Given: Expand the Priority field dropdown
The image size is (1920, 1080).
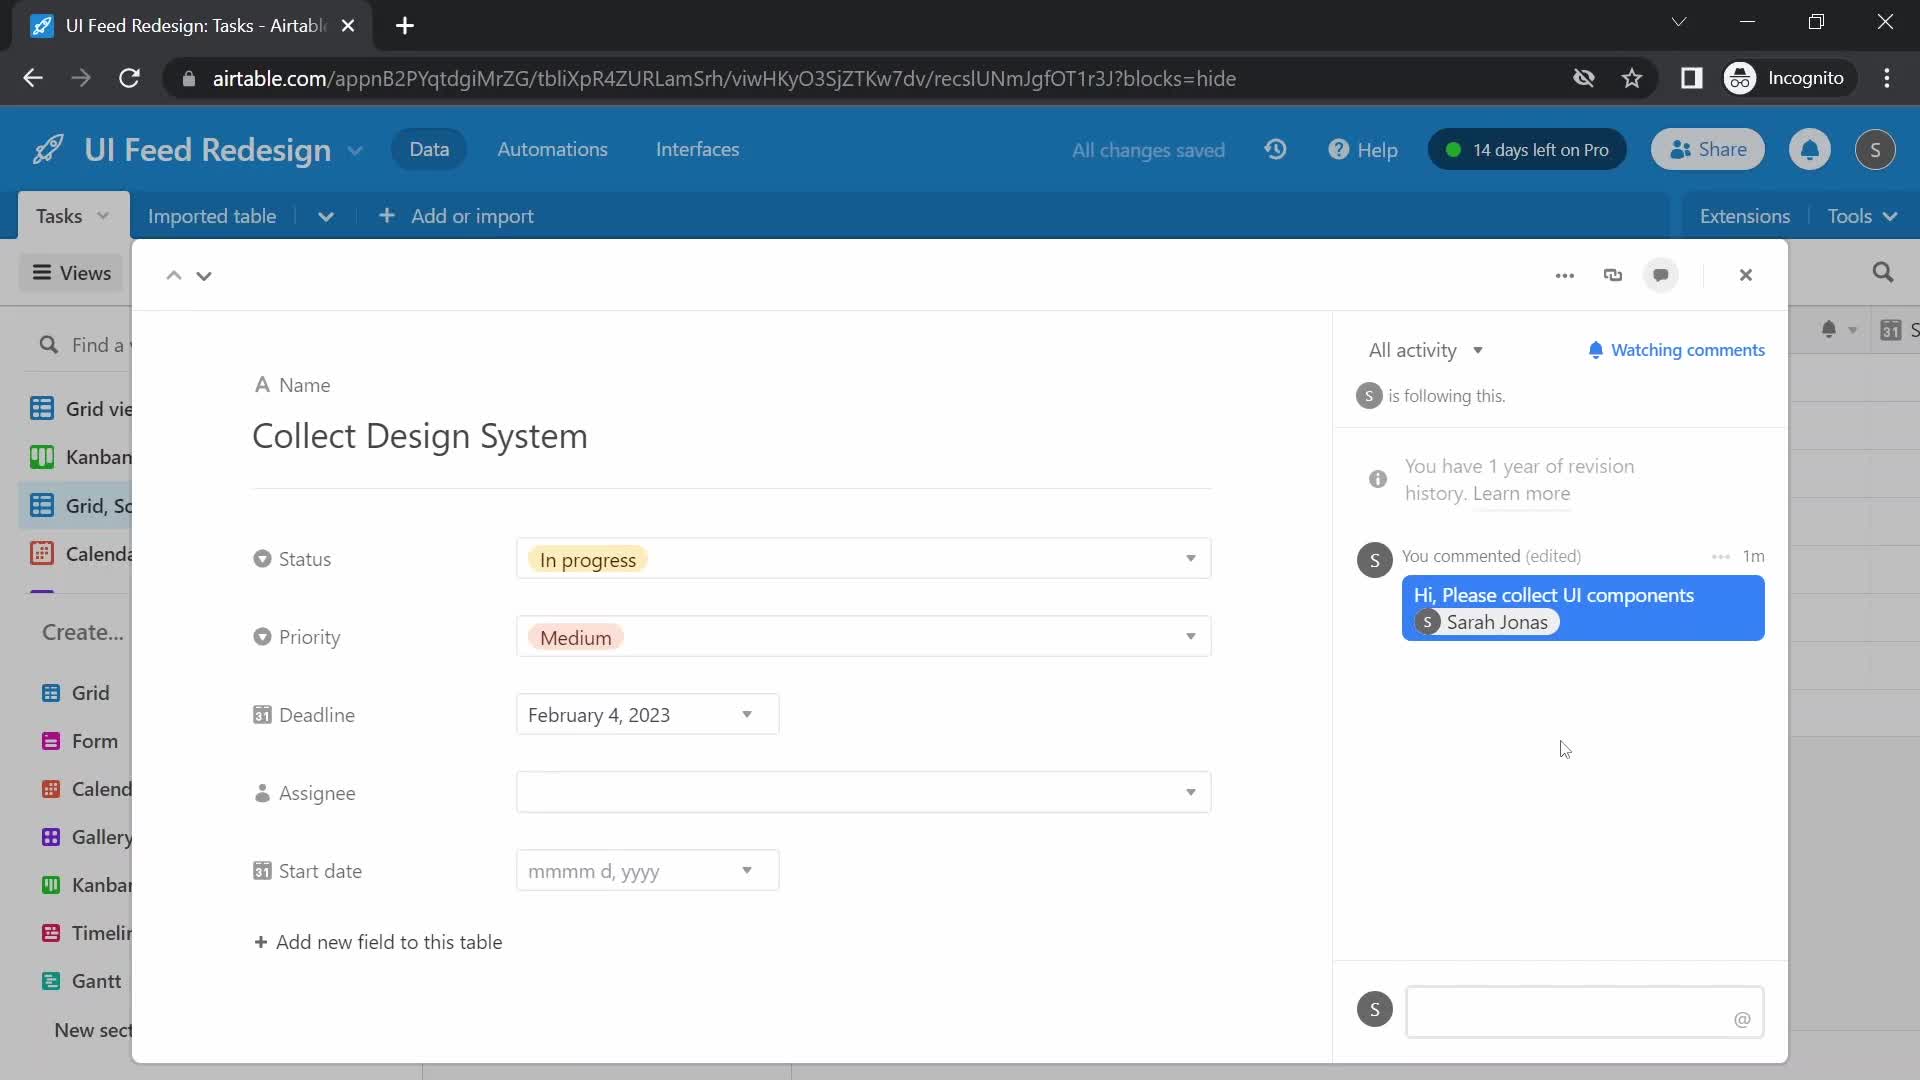Looking at the screenshot, I should pos(1193,637).
